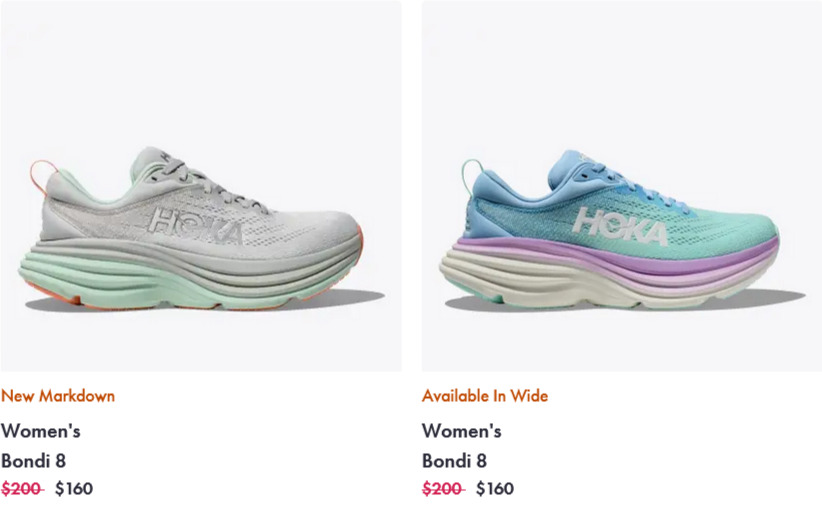822x513 pixels.
Task: Click the $160 sale price under New Markdown
Action: (x=74, y=488)
